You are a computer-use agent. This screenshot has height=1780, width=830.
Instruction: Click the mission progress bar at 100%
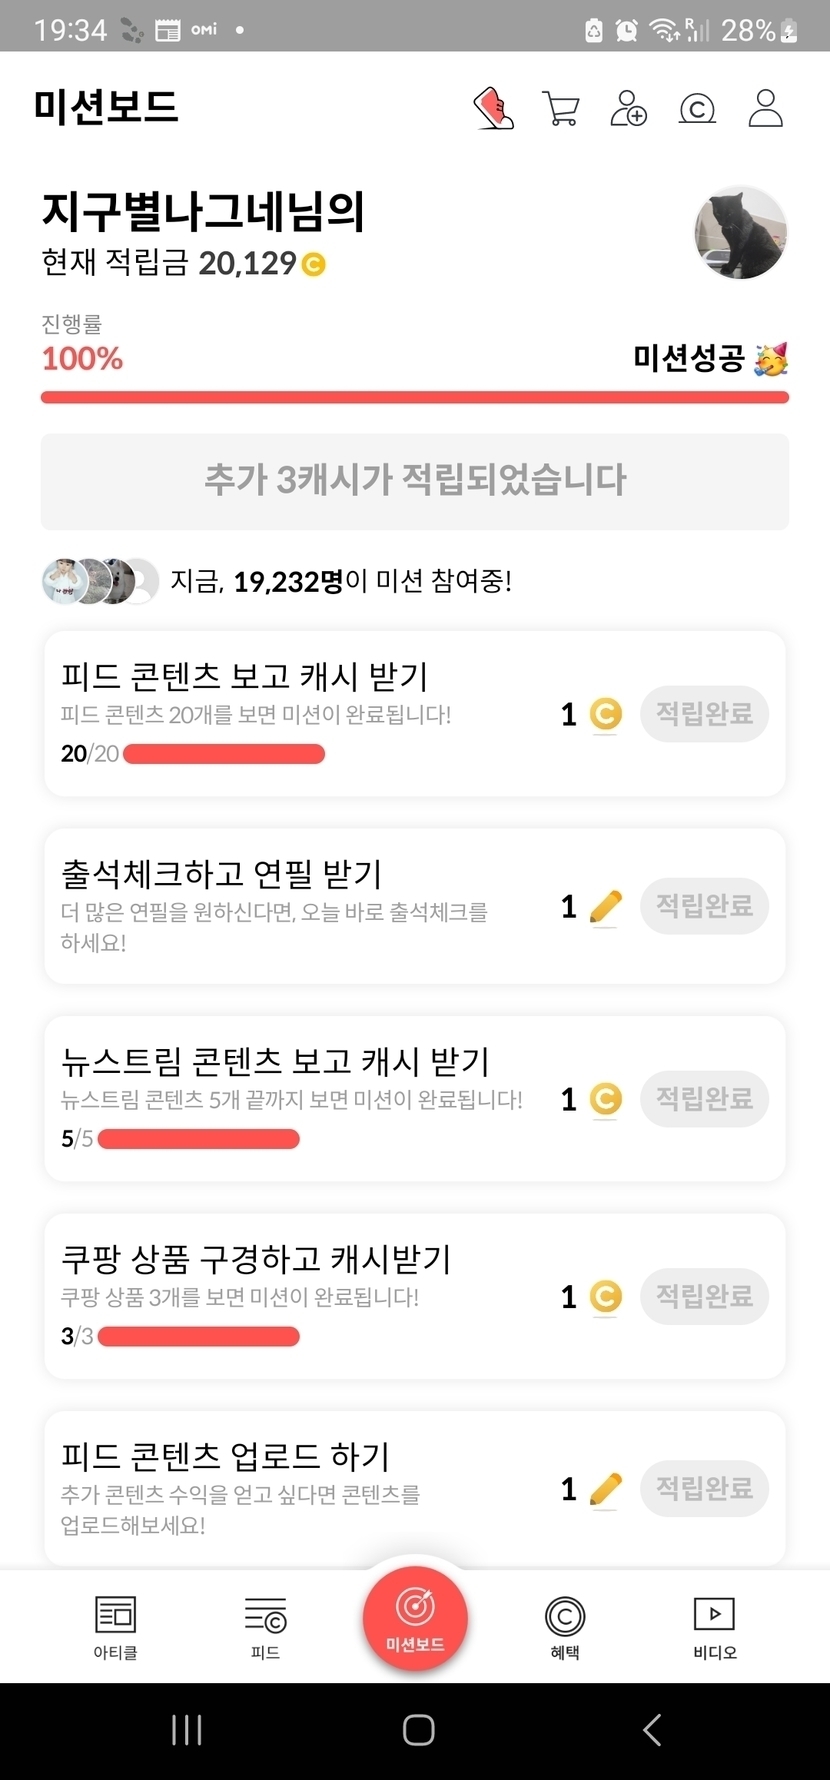click(415, 398)
